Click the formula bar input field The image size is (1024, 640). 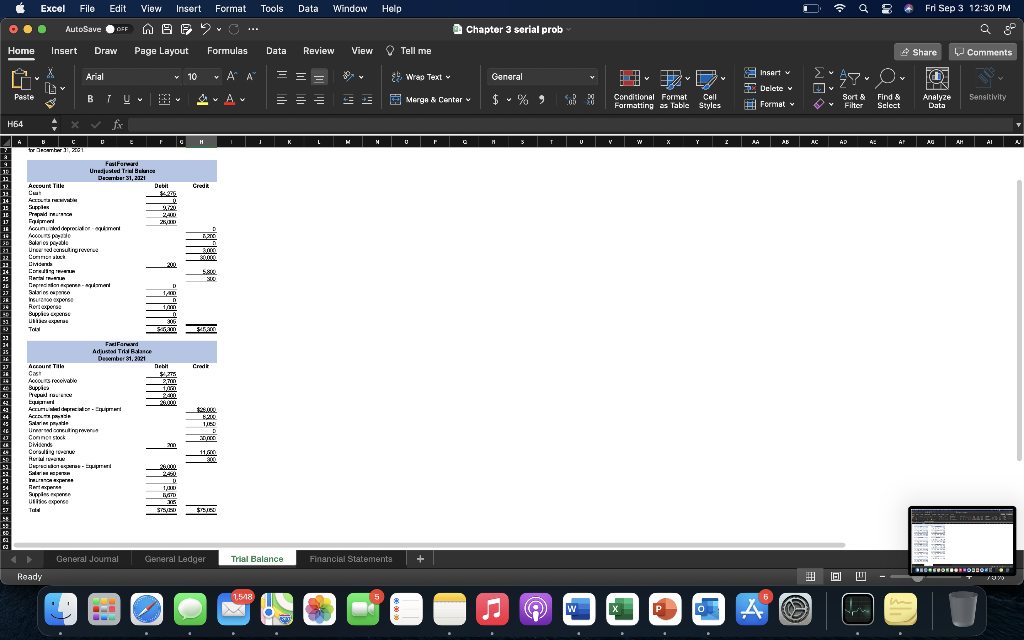coord(570,124)
